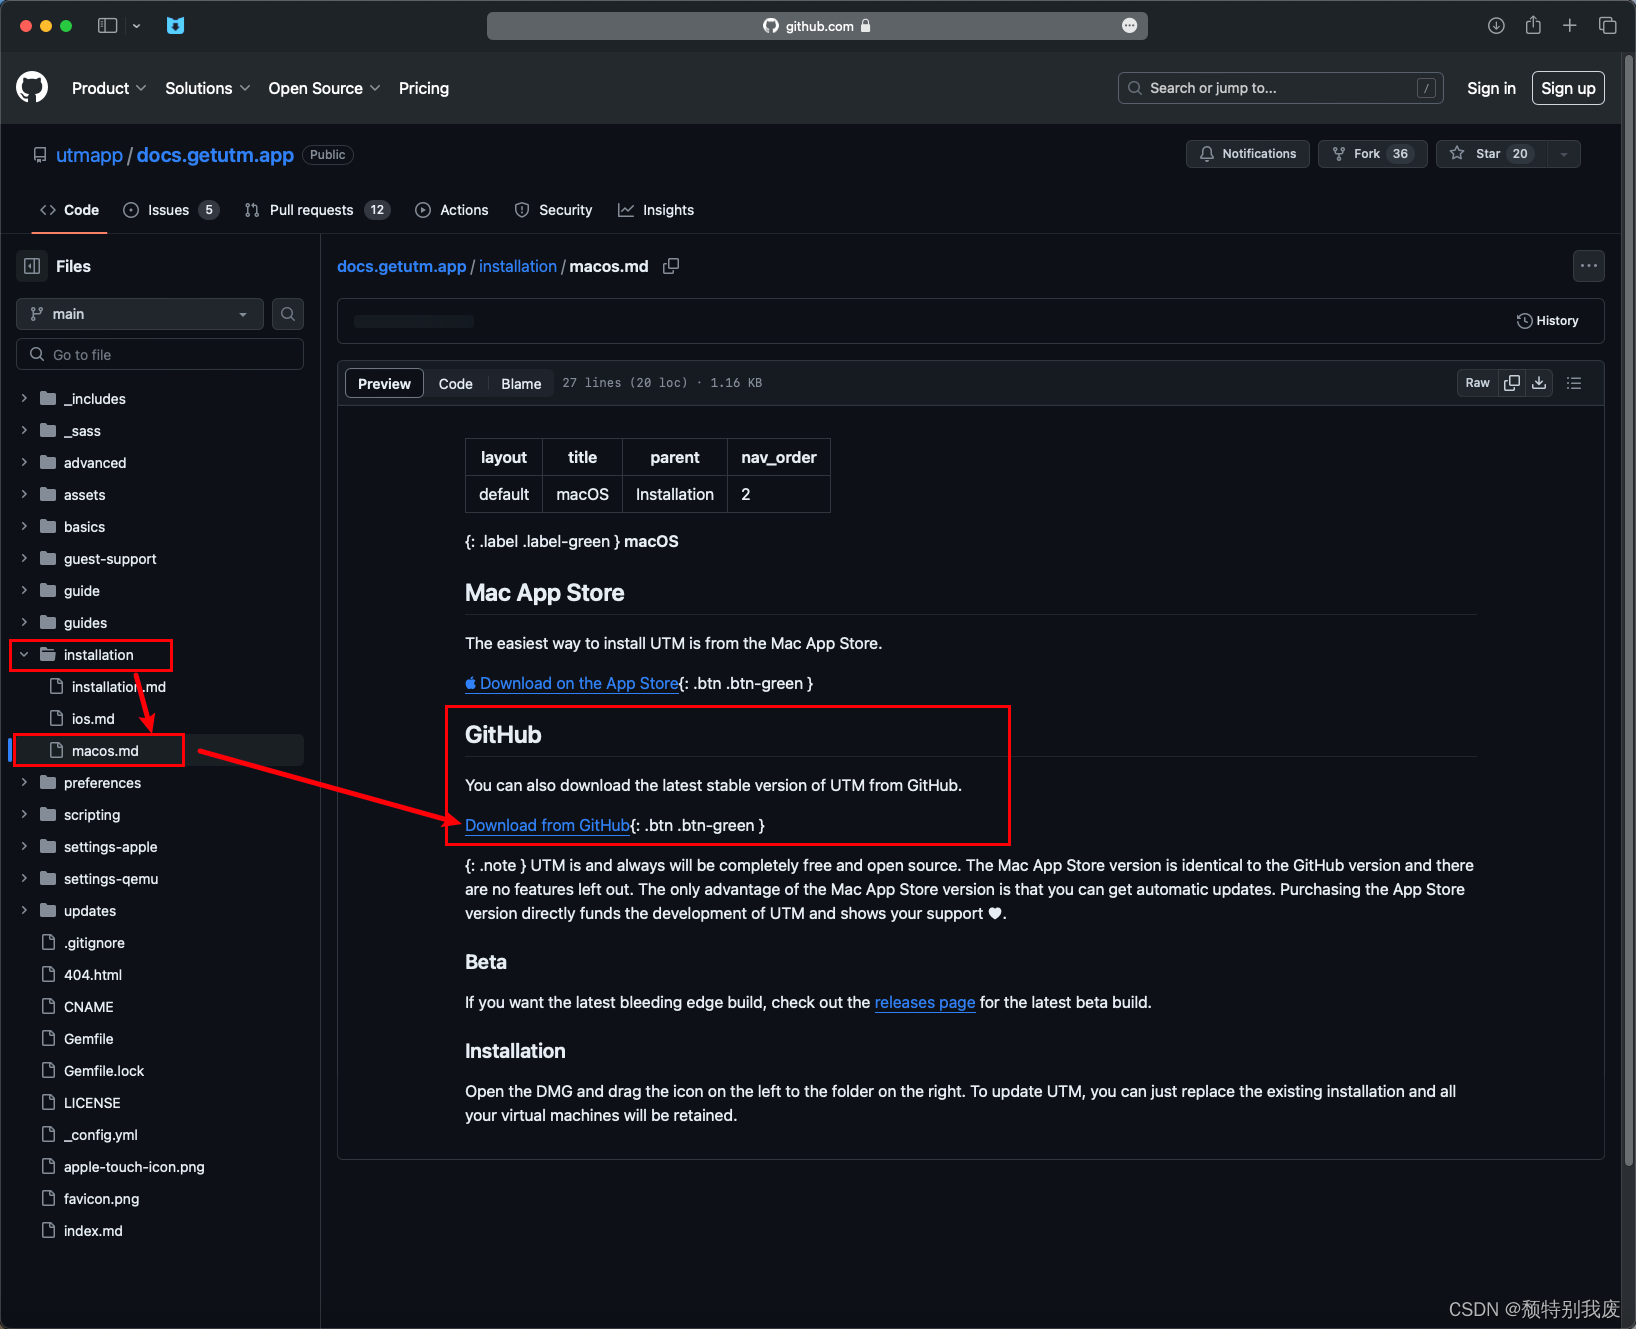The image size is (1636, 1329).
Task: Collapse the Files tree panel icon
Action: (x=32, y=266)
